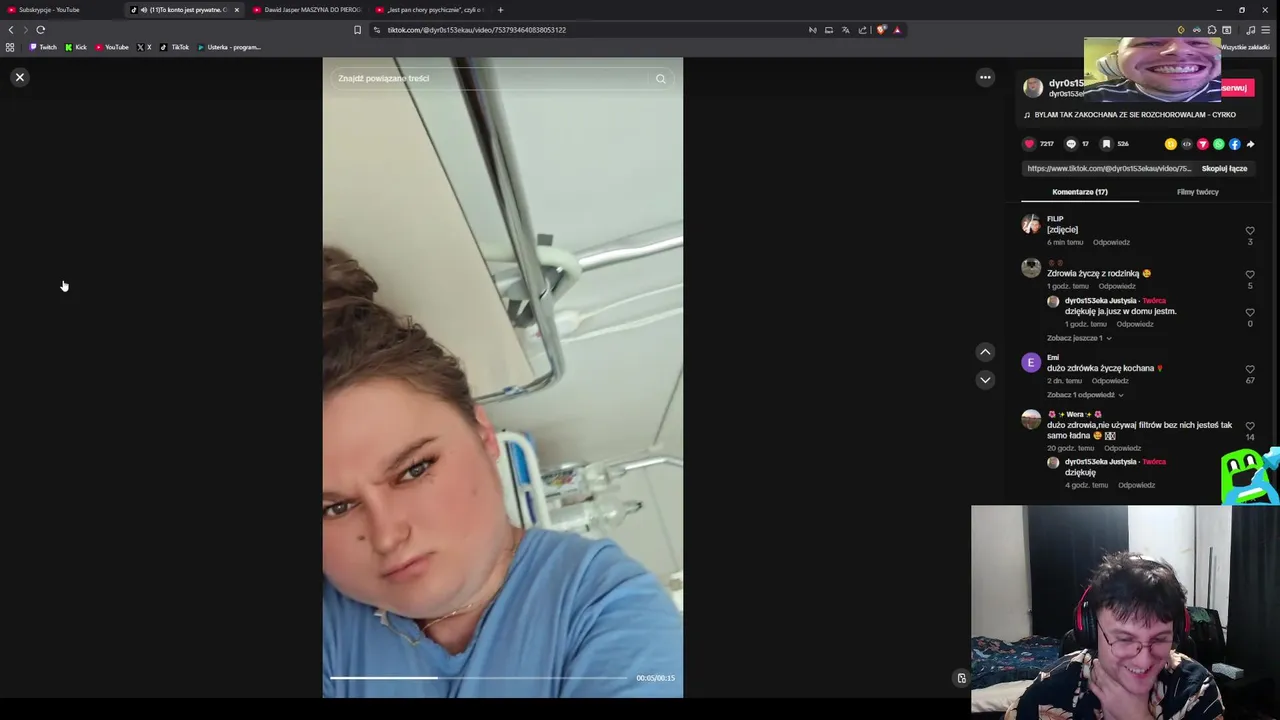This screenshot has height=720, width=1280.
Task: Like the 'dziękuję ja.jusz w domu jestm' reply
Action: (x=1250, y=313)
